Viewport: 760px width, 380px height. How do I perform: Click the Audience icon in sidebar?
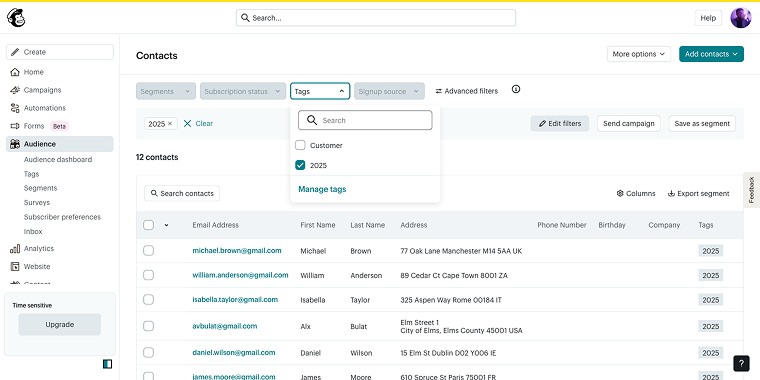15,144
